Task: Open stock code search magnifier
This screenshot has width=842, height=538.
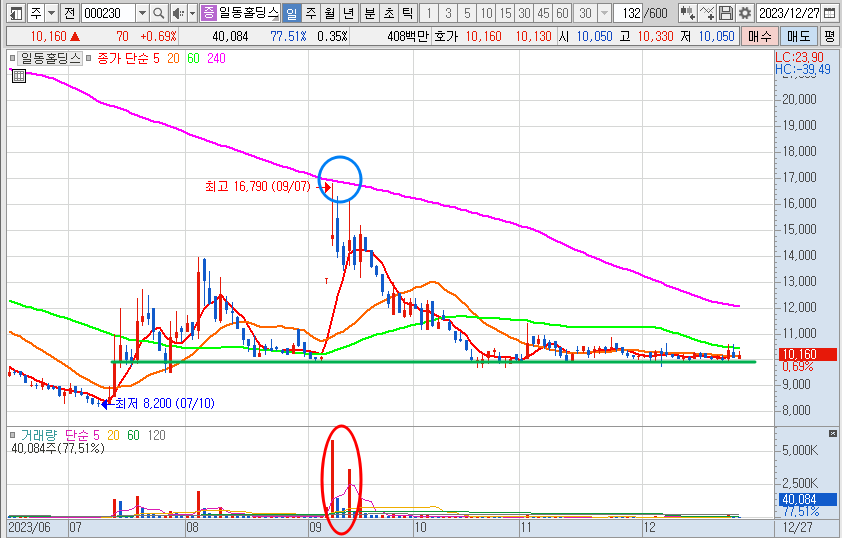Action: pyautogui.click(x=158, y=13)
